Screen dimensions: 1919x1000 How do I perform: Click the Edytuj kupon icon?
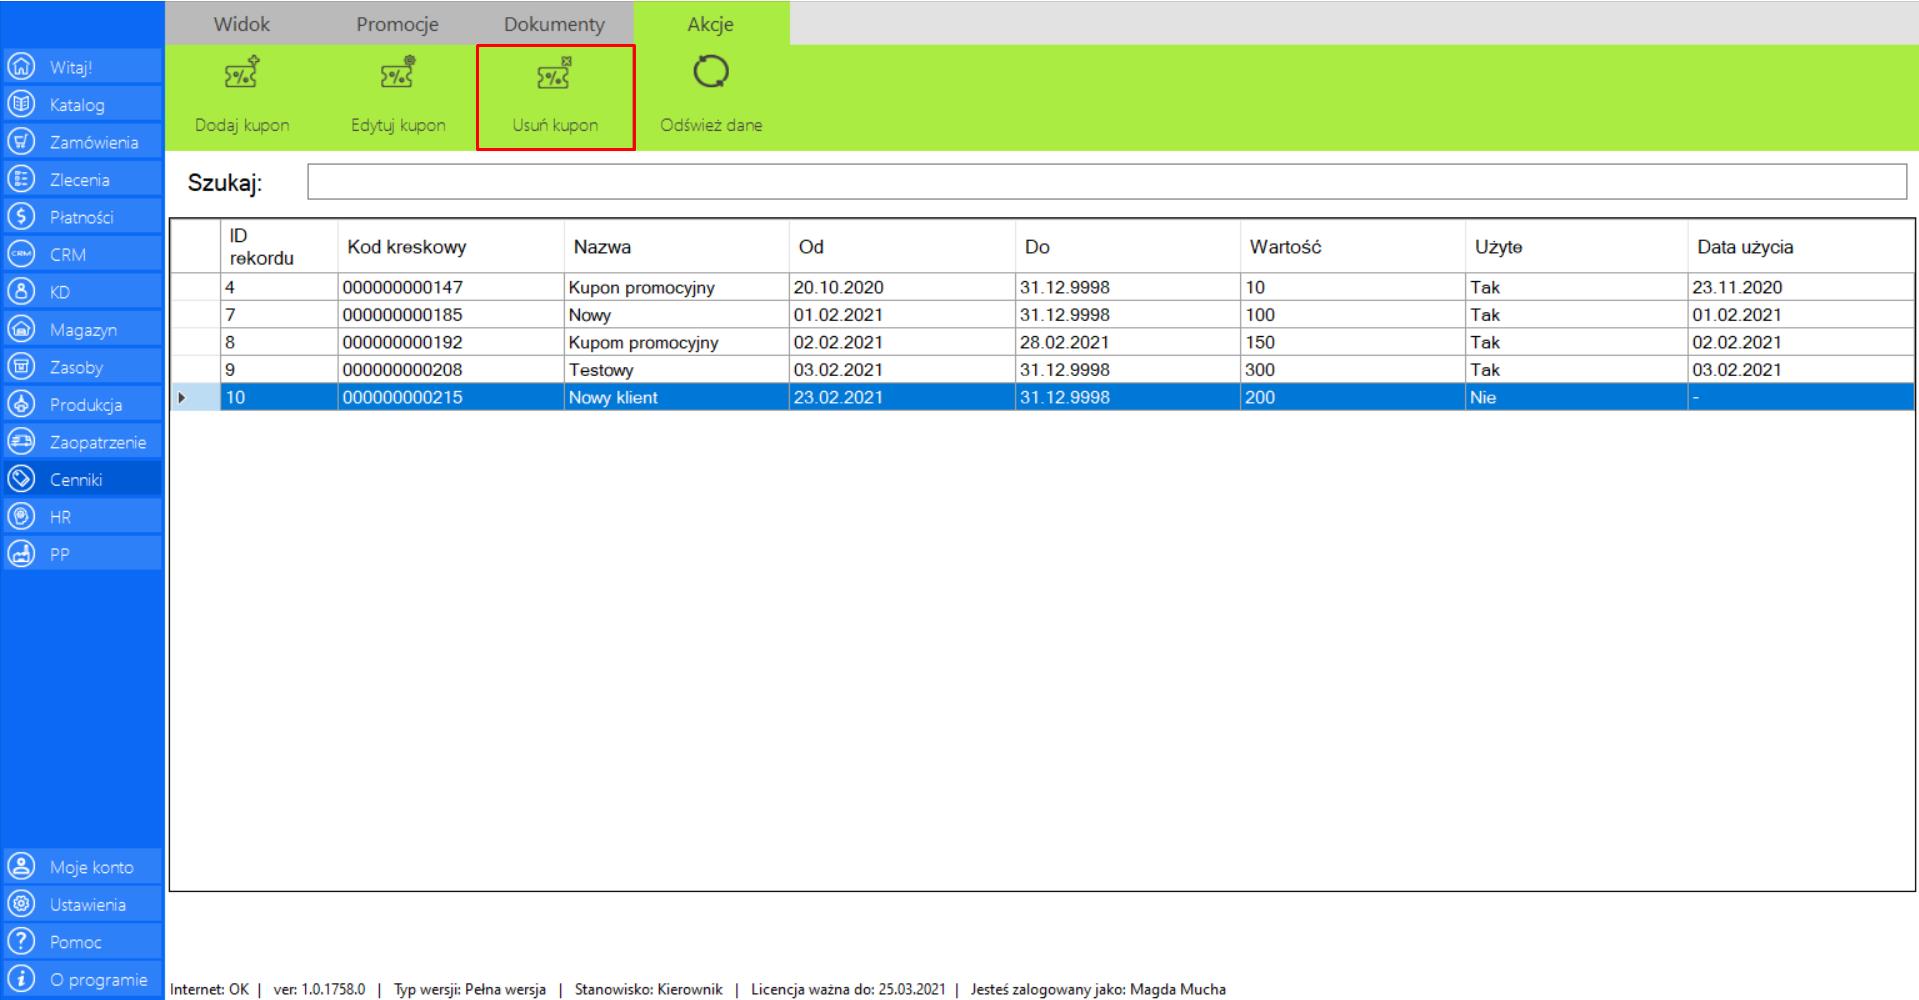coord(397,74)
